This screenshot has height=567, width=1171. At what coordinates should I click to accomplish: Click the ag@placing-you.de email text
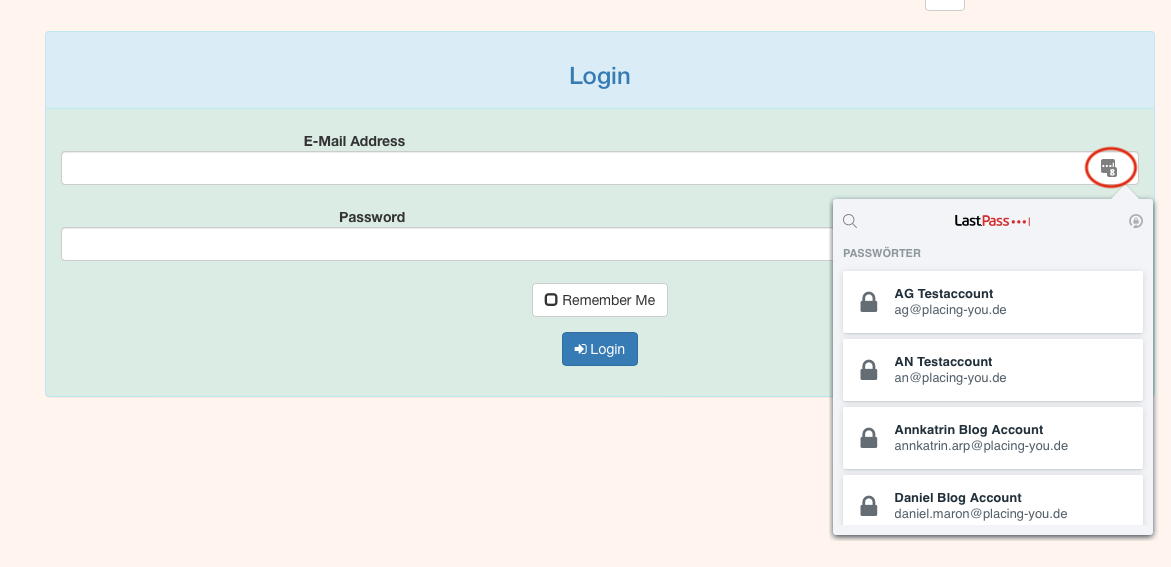[949, 310]
